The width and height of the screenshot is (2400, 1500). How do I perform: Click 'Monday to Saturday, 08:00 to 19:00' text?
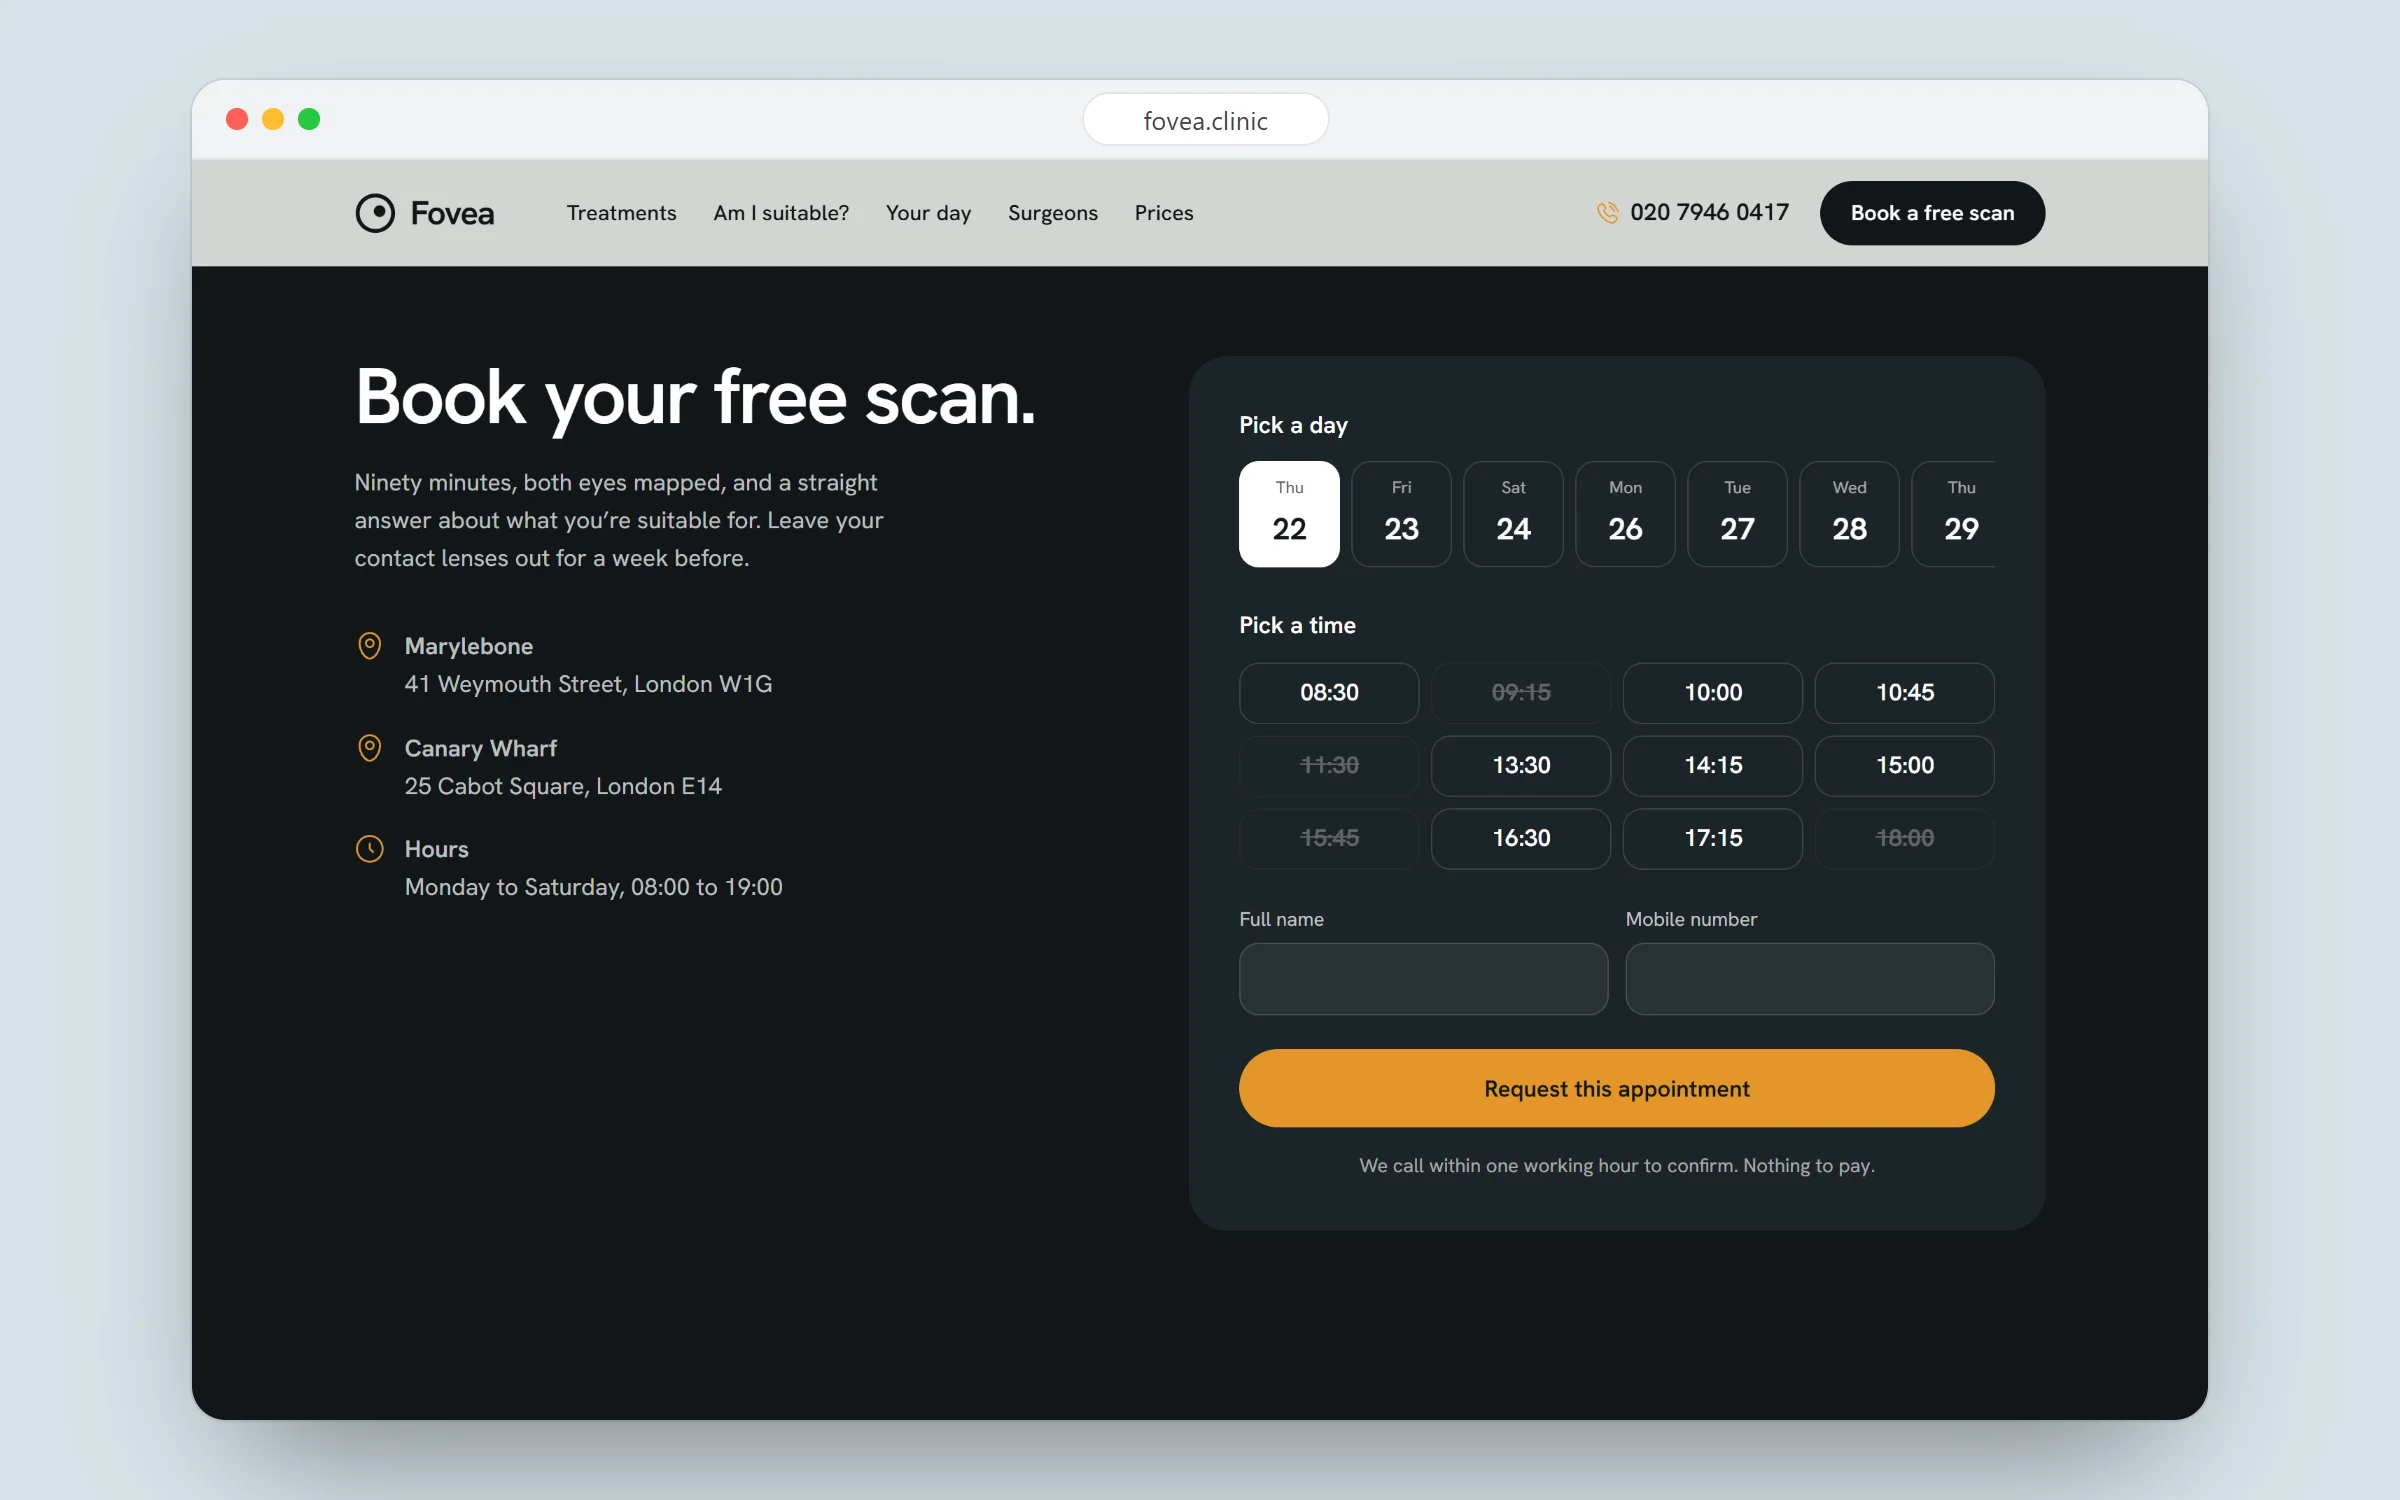(x=593, y=887)
